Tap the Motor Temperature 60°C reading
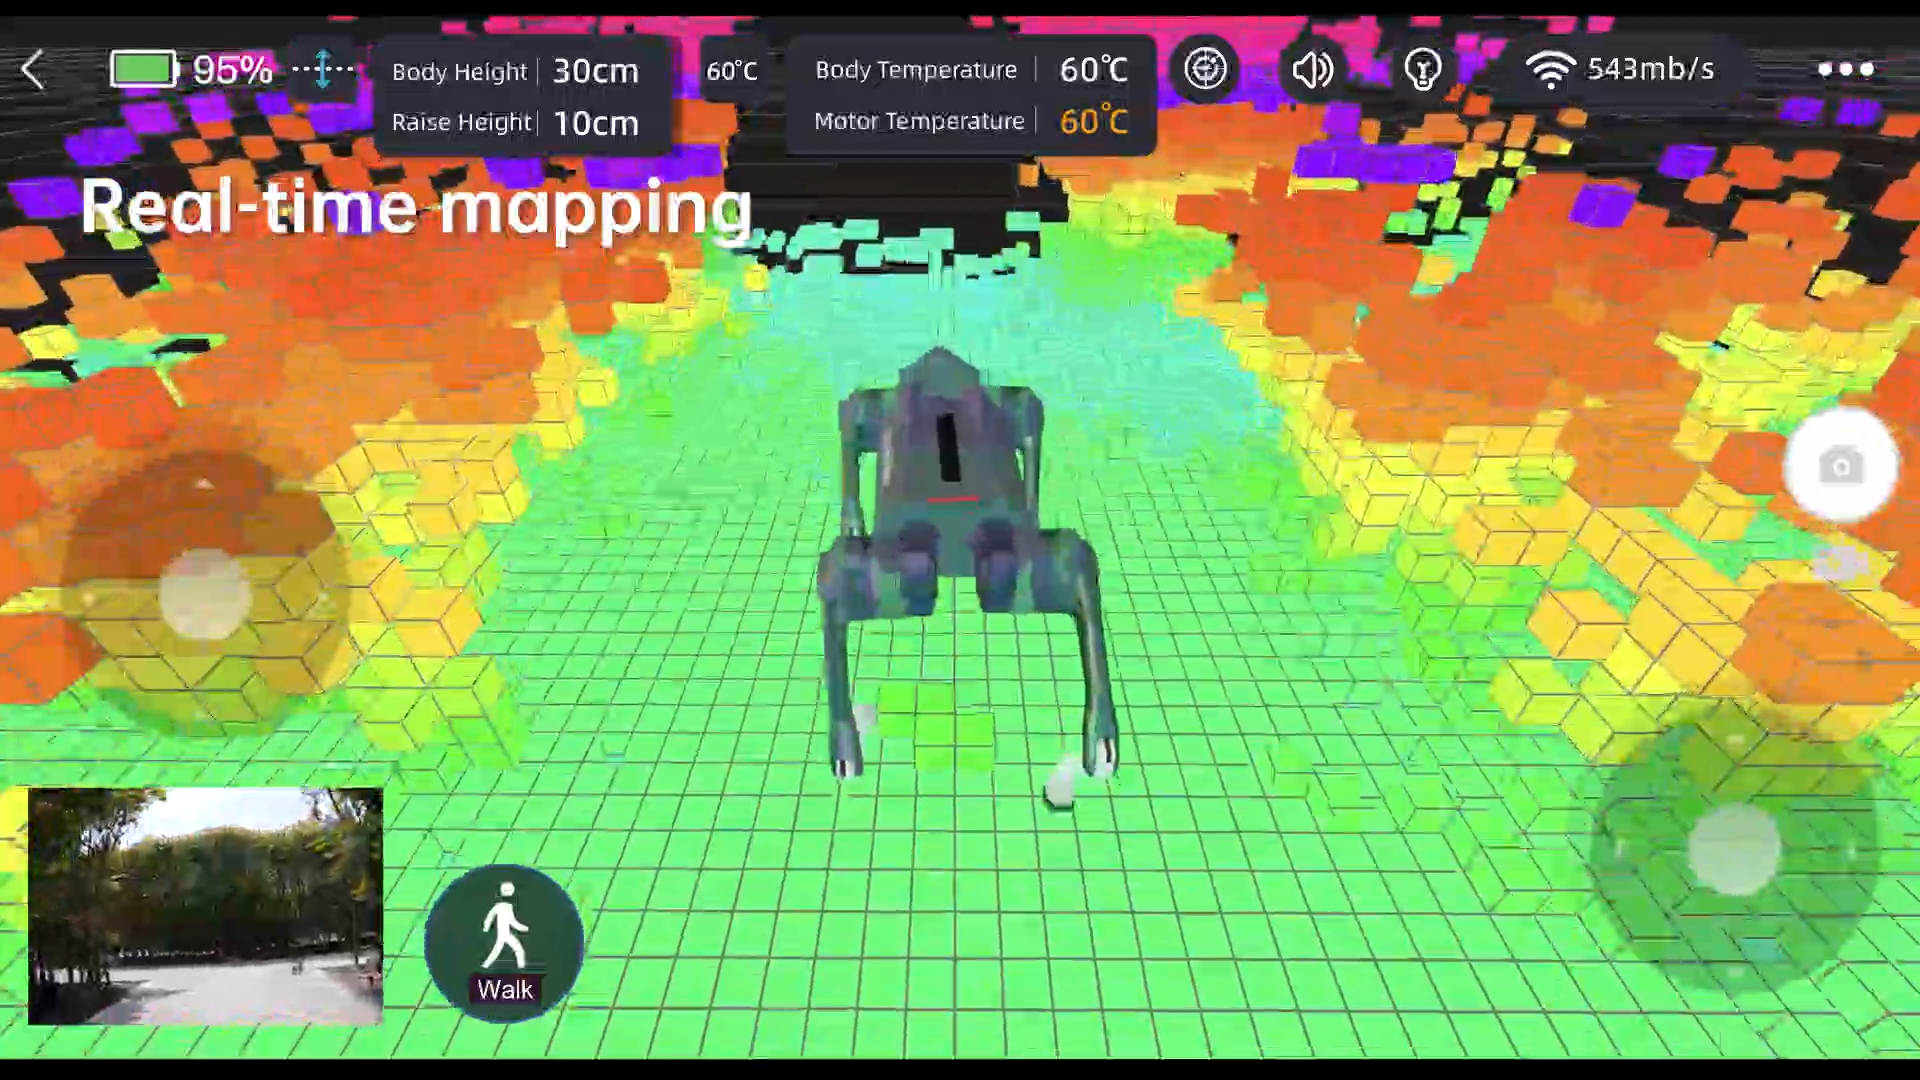The width and height of the screenshot is (1920, 1080). click(1094, 121)
